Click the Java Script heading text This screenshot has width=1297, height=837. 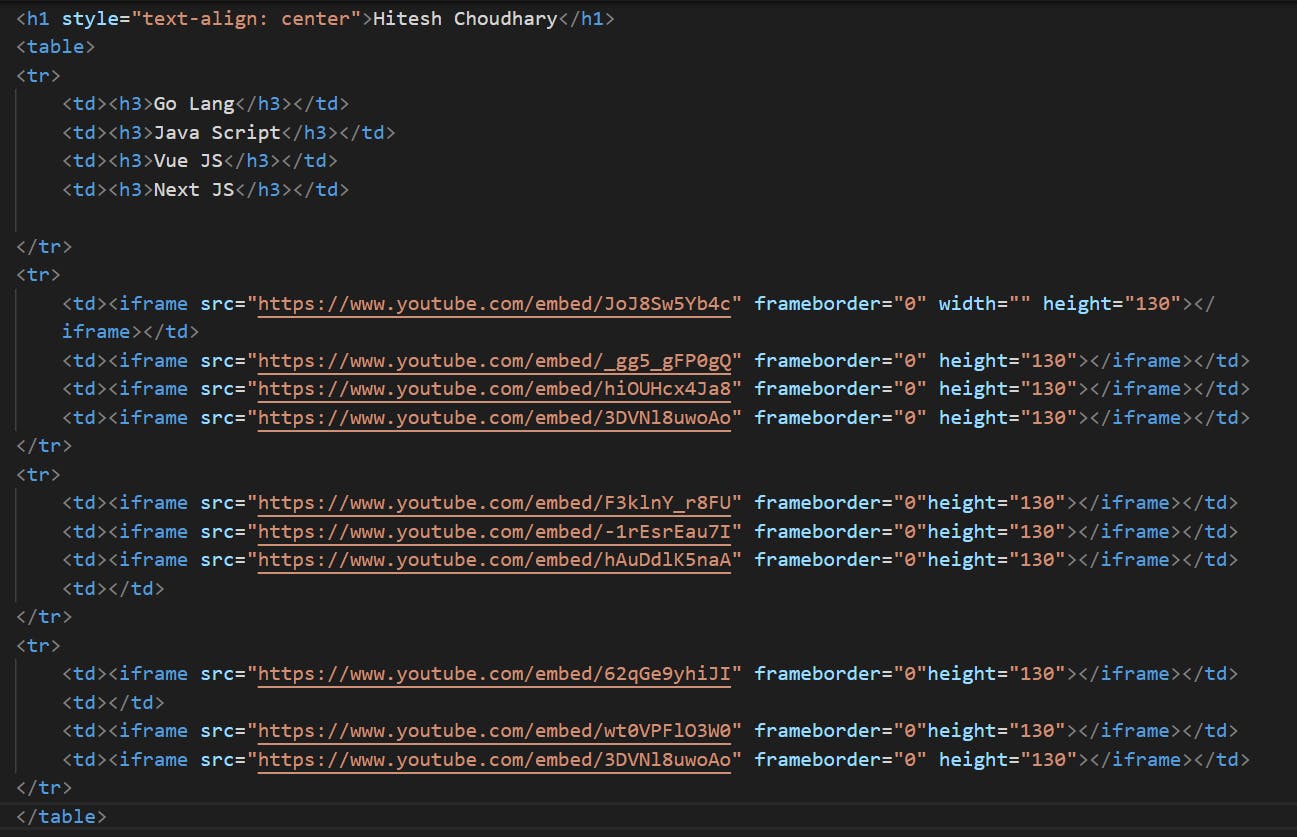(217, 132)
